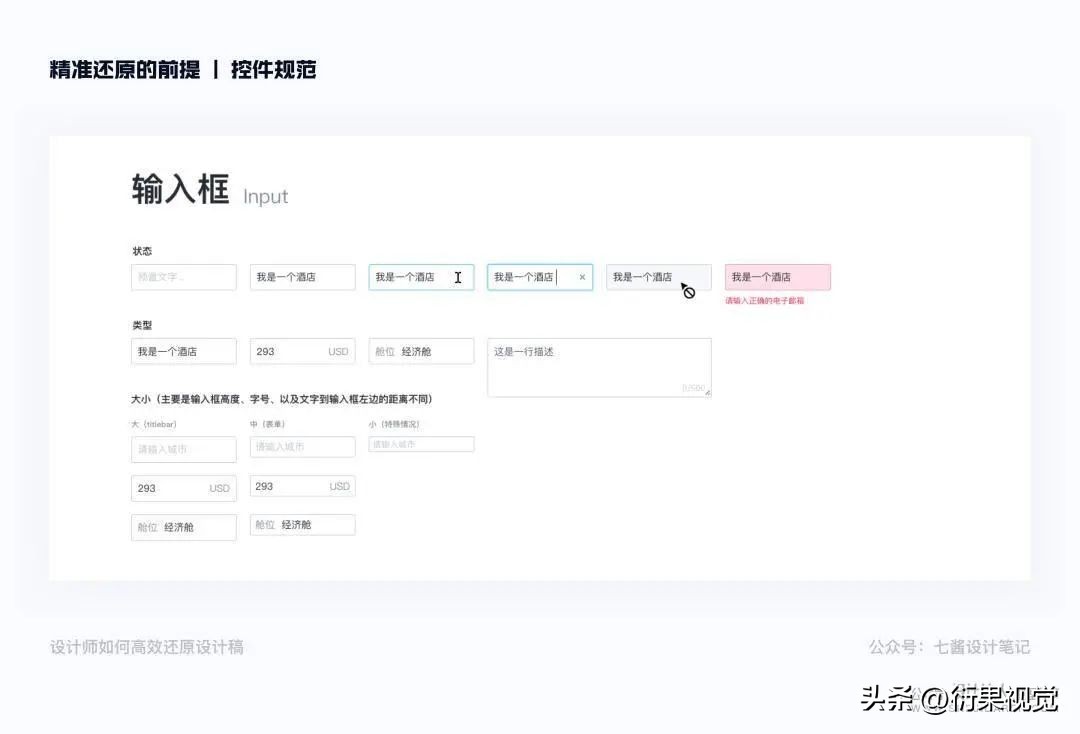The height and width of the screenshot is (734, 1080).
Task: Click the 0/2500 character counter in the textarea
Action: [692, 387]
